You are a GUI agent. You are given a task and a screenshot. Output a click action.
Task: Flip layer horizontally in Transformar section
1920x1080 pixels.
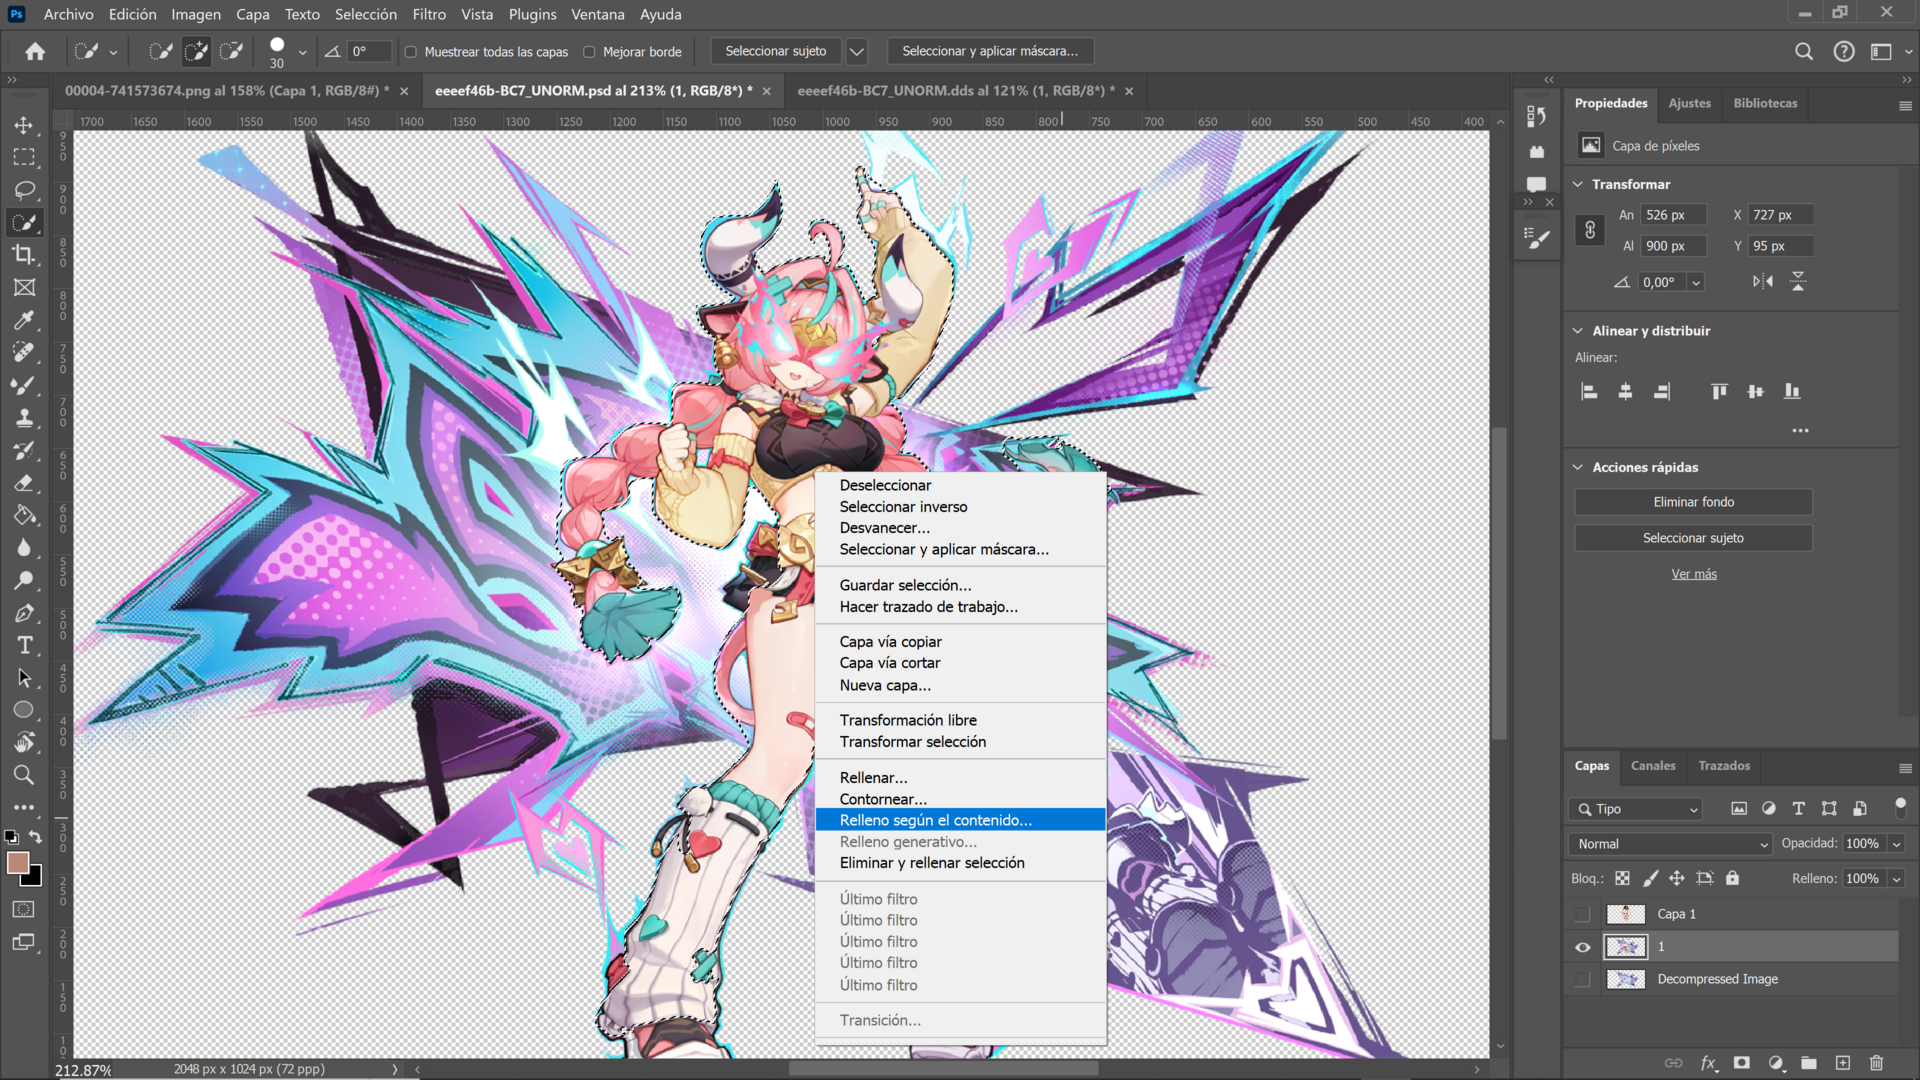tap(1763, 282)
